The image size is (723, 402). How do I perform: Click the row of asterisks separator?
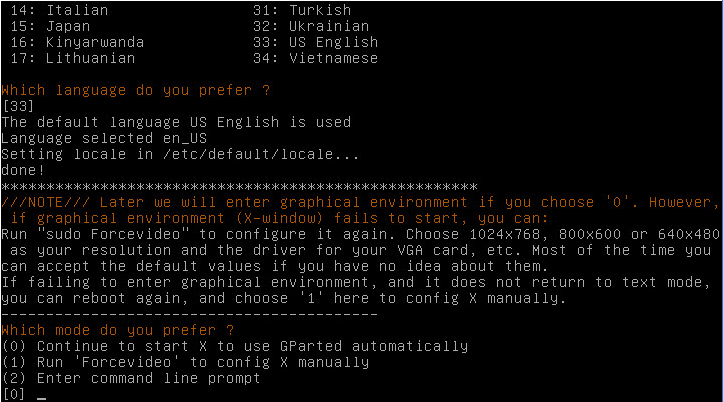coord(240,186)
